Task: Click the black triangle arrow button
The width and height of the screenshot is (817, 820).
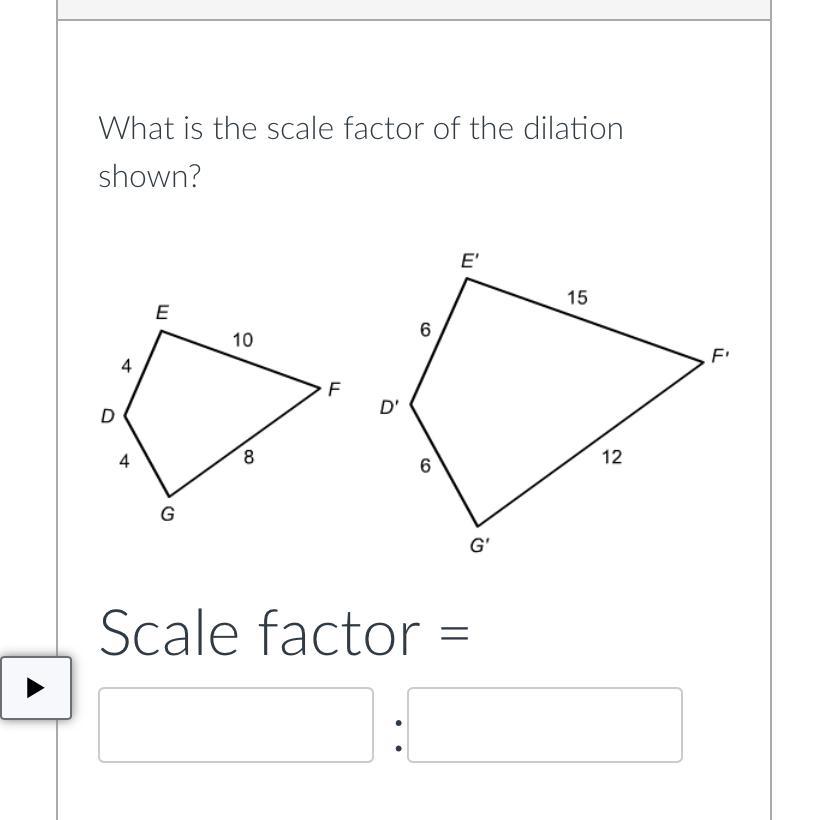Action: [35, 688]
